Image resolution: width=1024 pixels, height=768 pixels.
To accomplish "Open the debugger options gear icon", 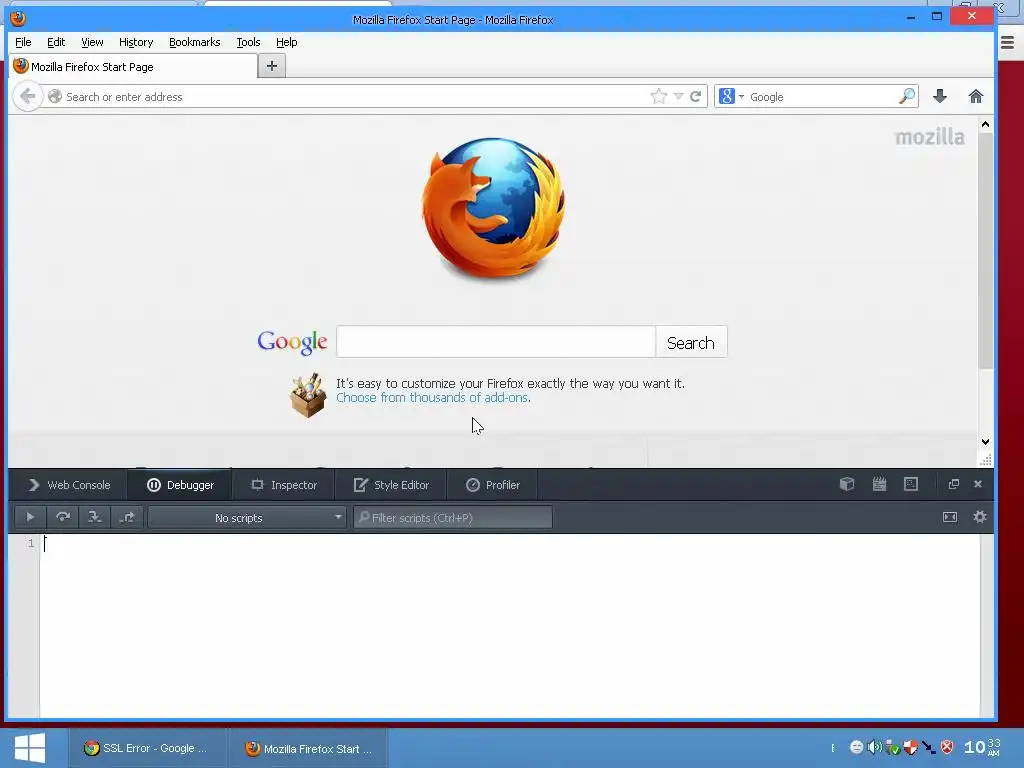I will [x=980, y=517].
